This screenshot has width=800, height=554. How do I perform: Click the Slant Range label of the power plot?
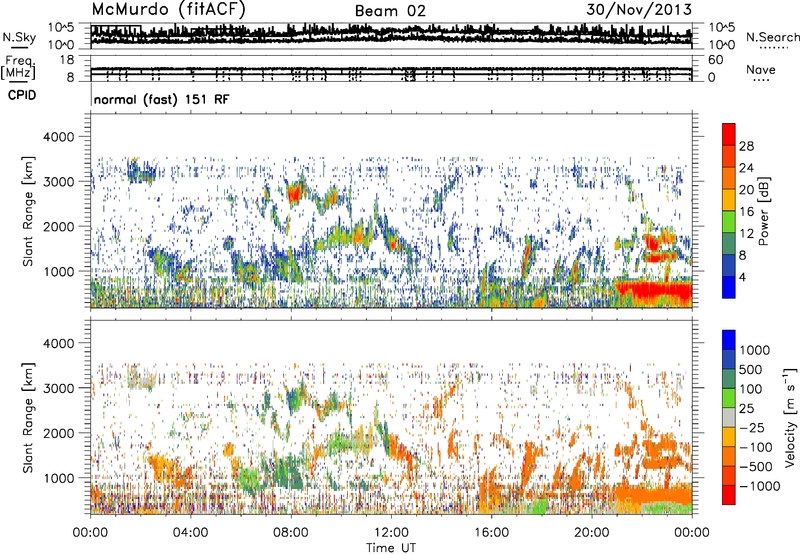tap(28, 211)
